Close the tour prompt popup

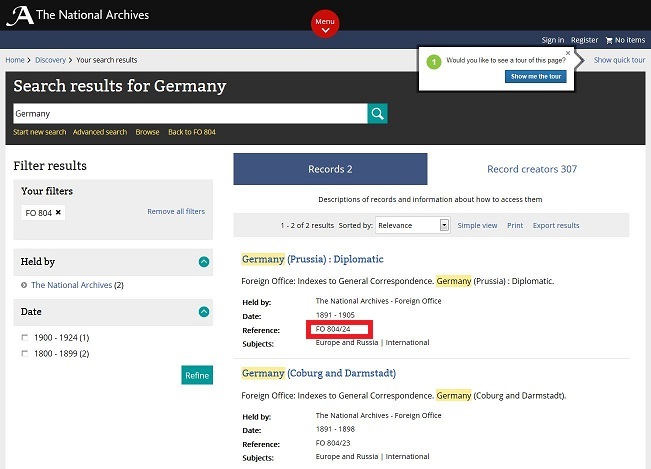tap(568, 53)
